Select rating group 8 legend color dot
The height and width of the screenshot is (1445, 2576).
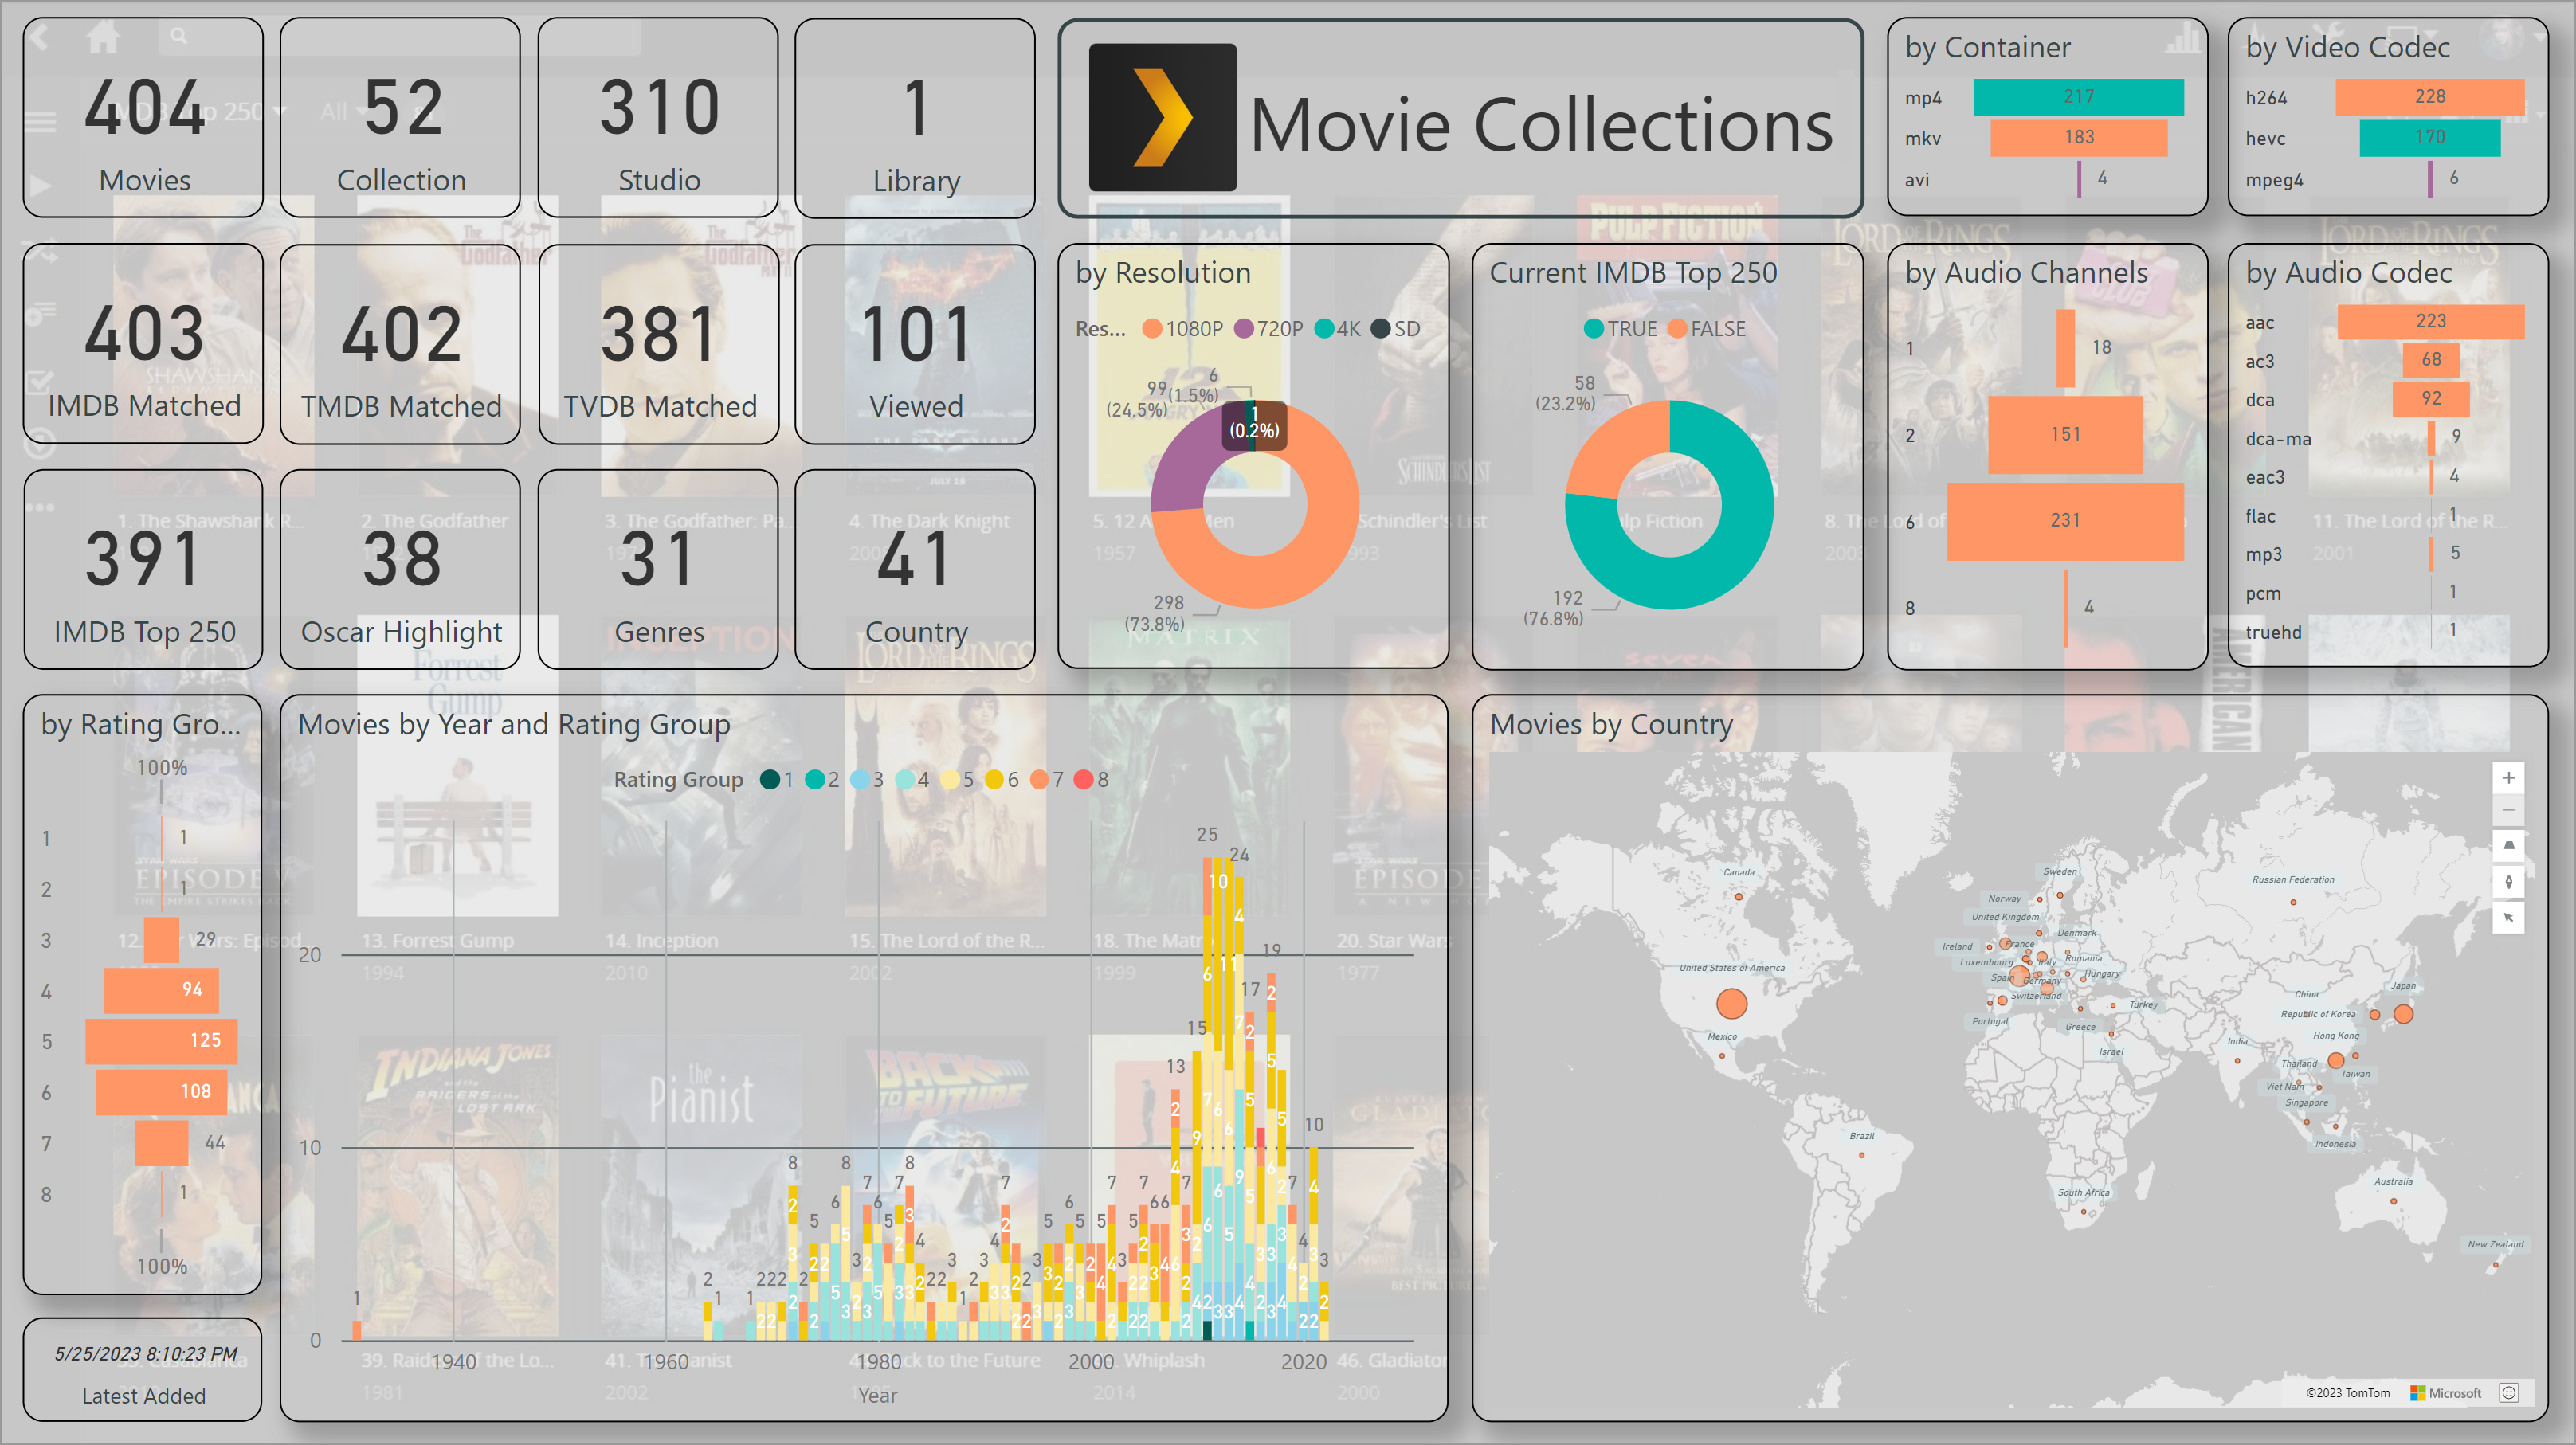[1083, 780]
